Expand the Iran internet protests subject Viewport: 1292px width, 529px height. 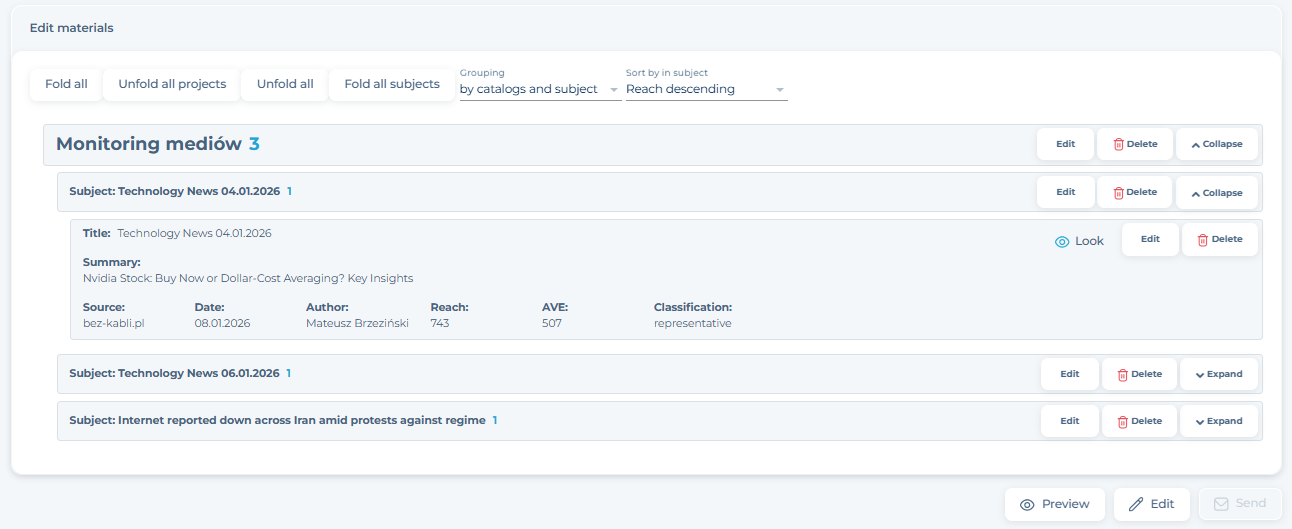coord(1218,421)
